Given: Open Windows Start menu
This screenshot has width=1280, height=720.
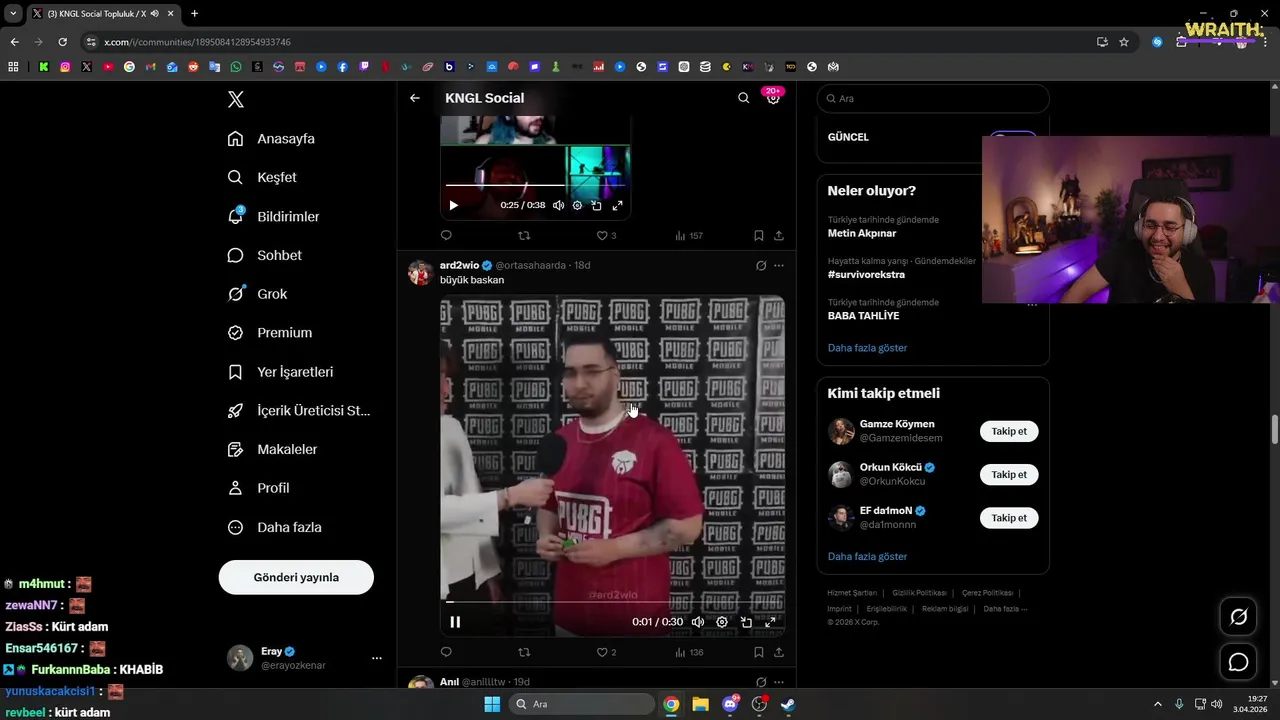Looking at the screenshot, I should point(492,704).
